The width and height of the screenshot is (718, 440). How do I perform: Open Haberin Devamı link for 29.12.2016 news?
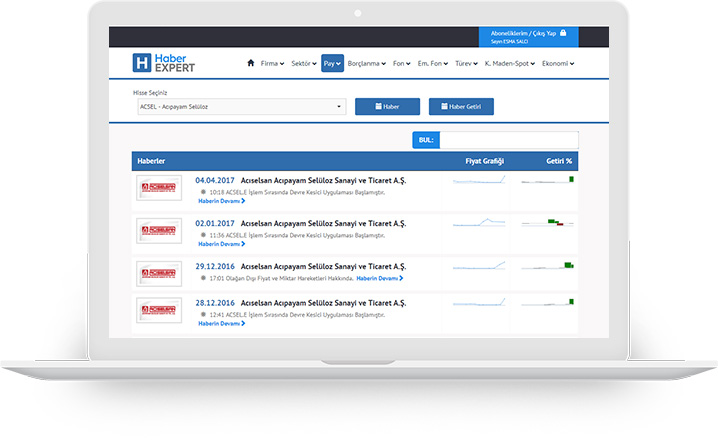(380, 278)
